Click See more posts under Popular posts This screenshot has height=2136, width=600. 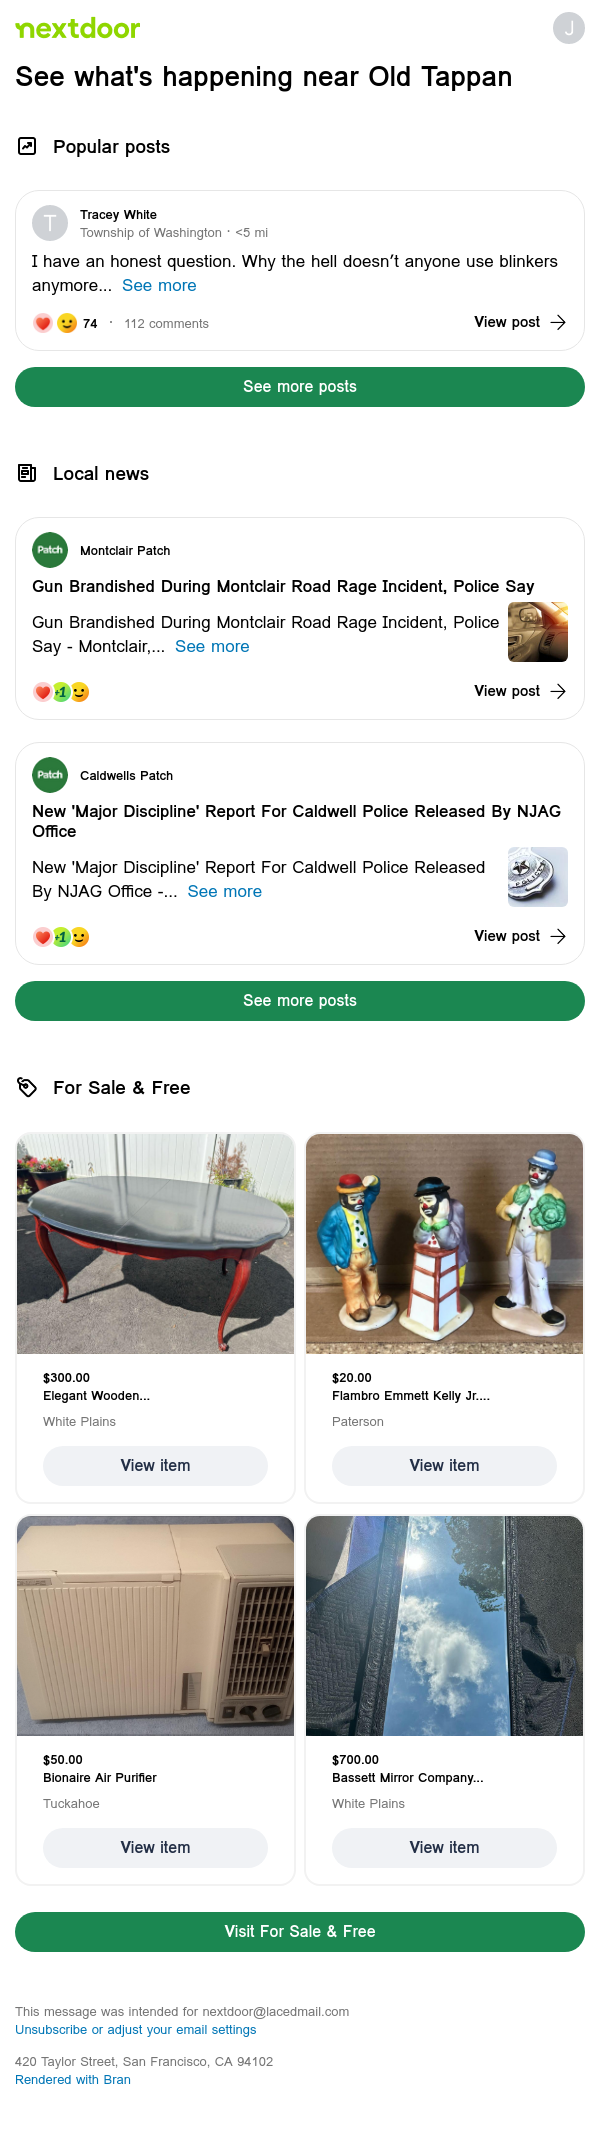(x=300, y=387)
